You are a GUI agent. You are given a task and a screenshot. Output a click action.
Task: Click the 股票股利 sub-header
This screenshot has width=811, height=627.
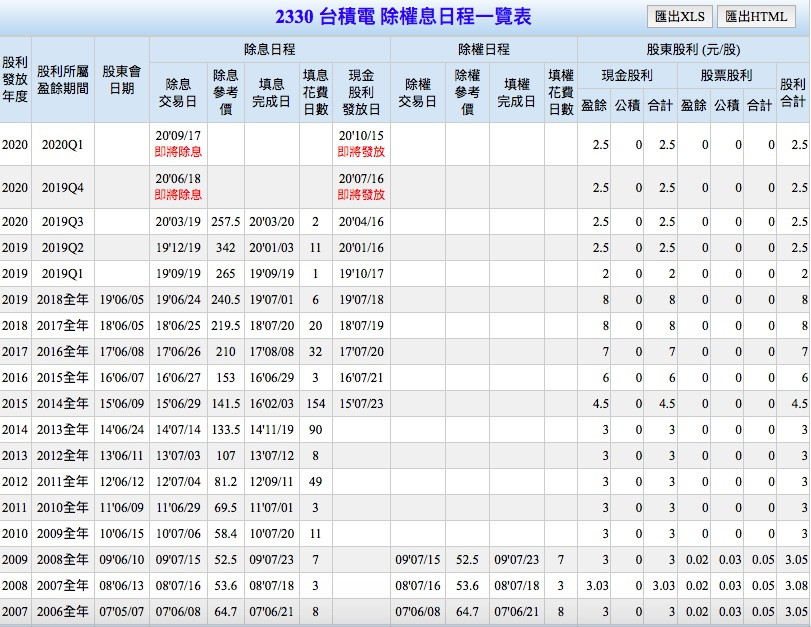(x=726, y=76)
